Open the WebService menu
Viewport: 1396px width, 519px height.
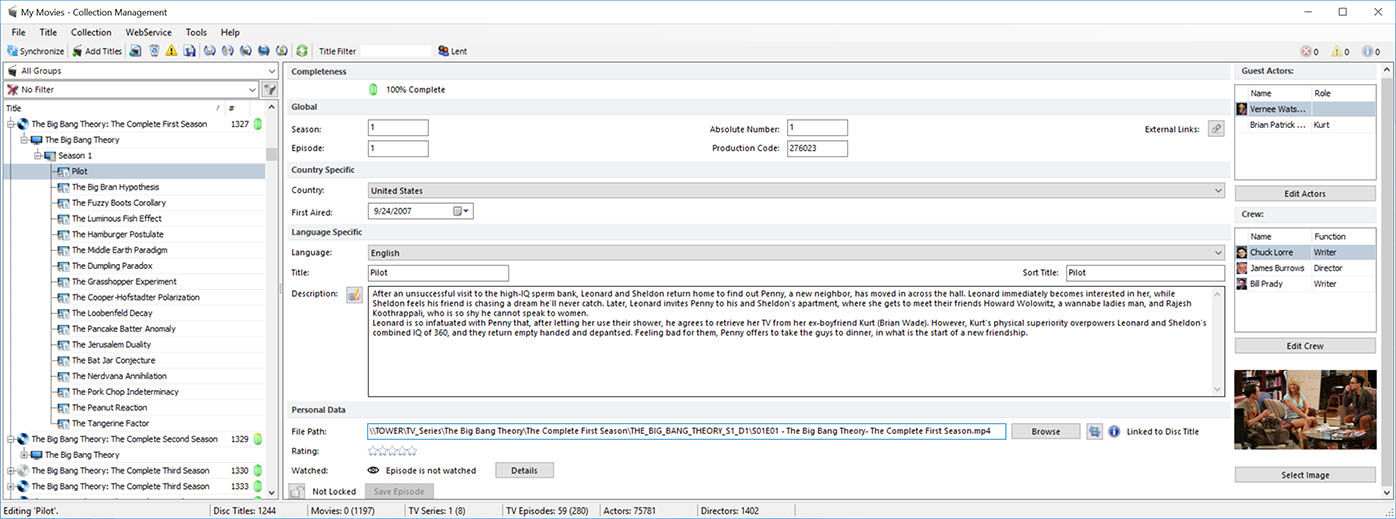click(149, 33)
